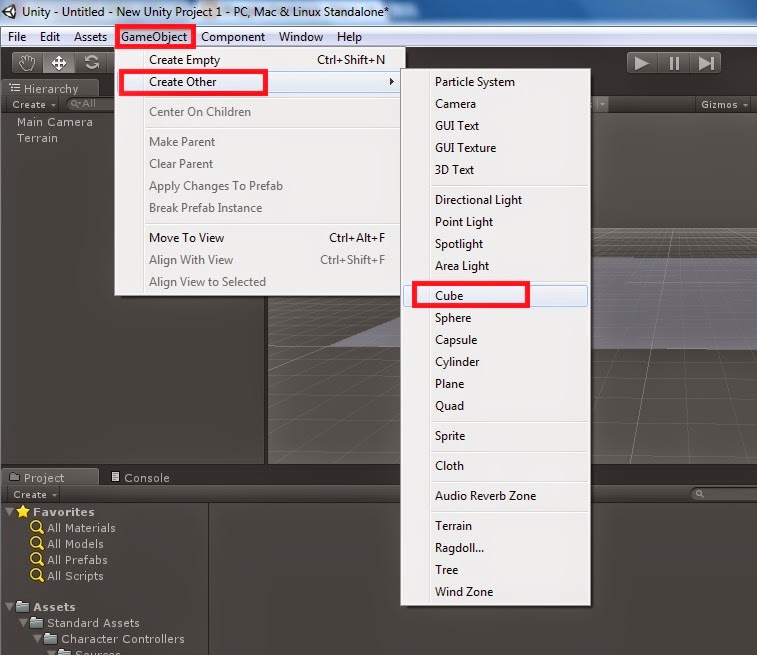Click the Hierarchy search field
757x655 pixels.
click(x=90, y=104)
